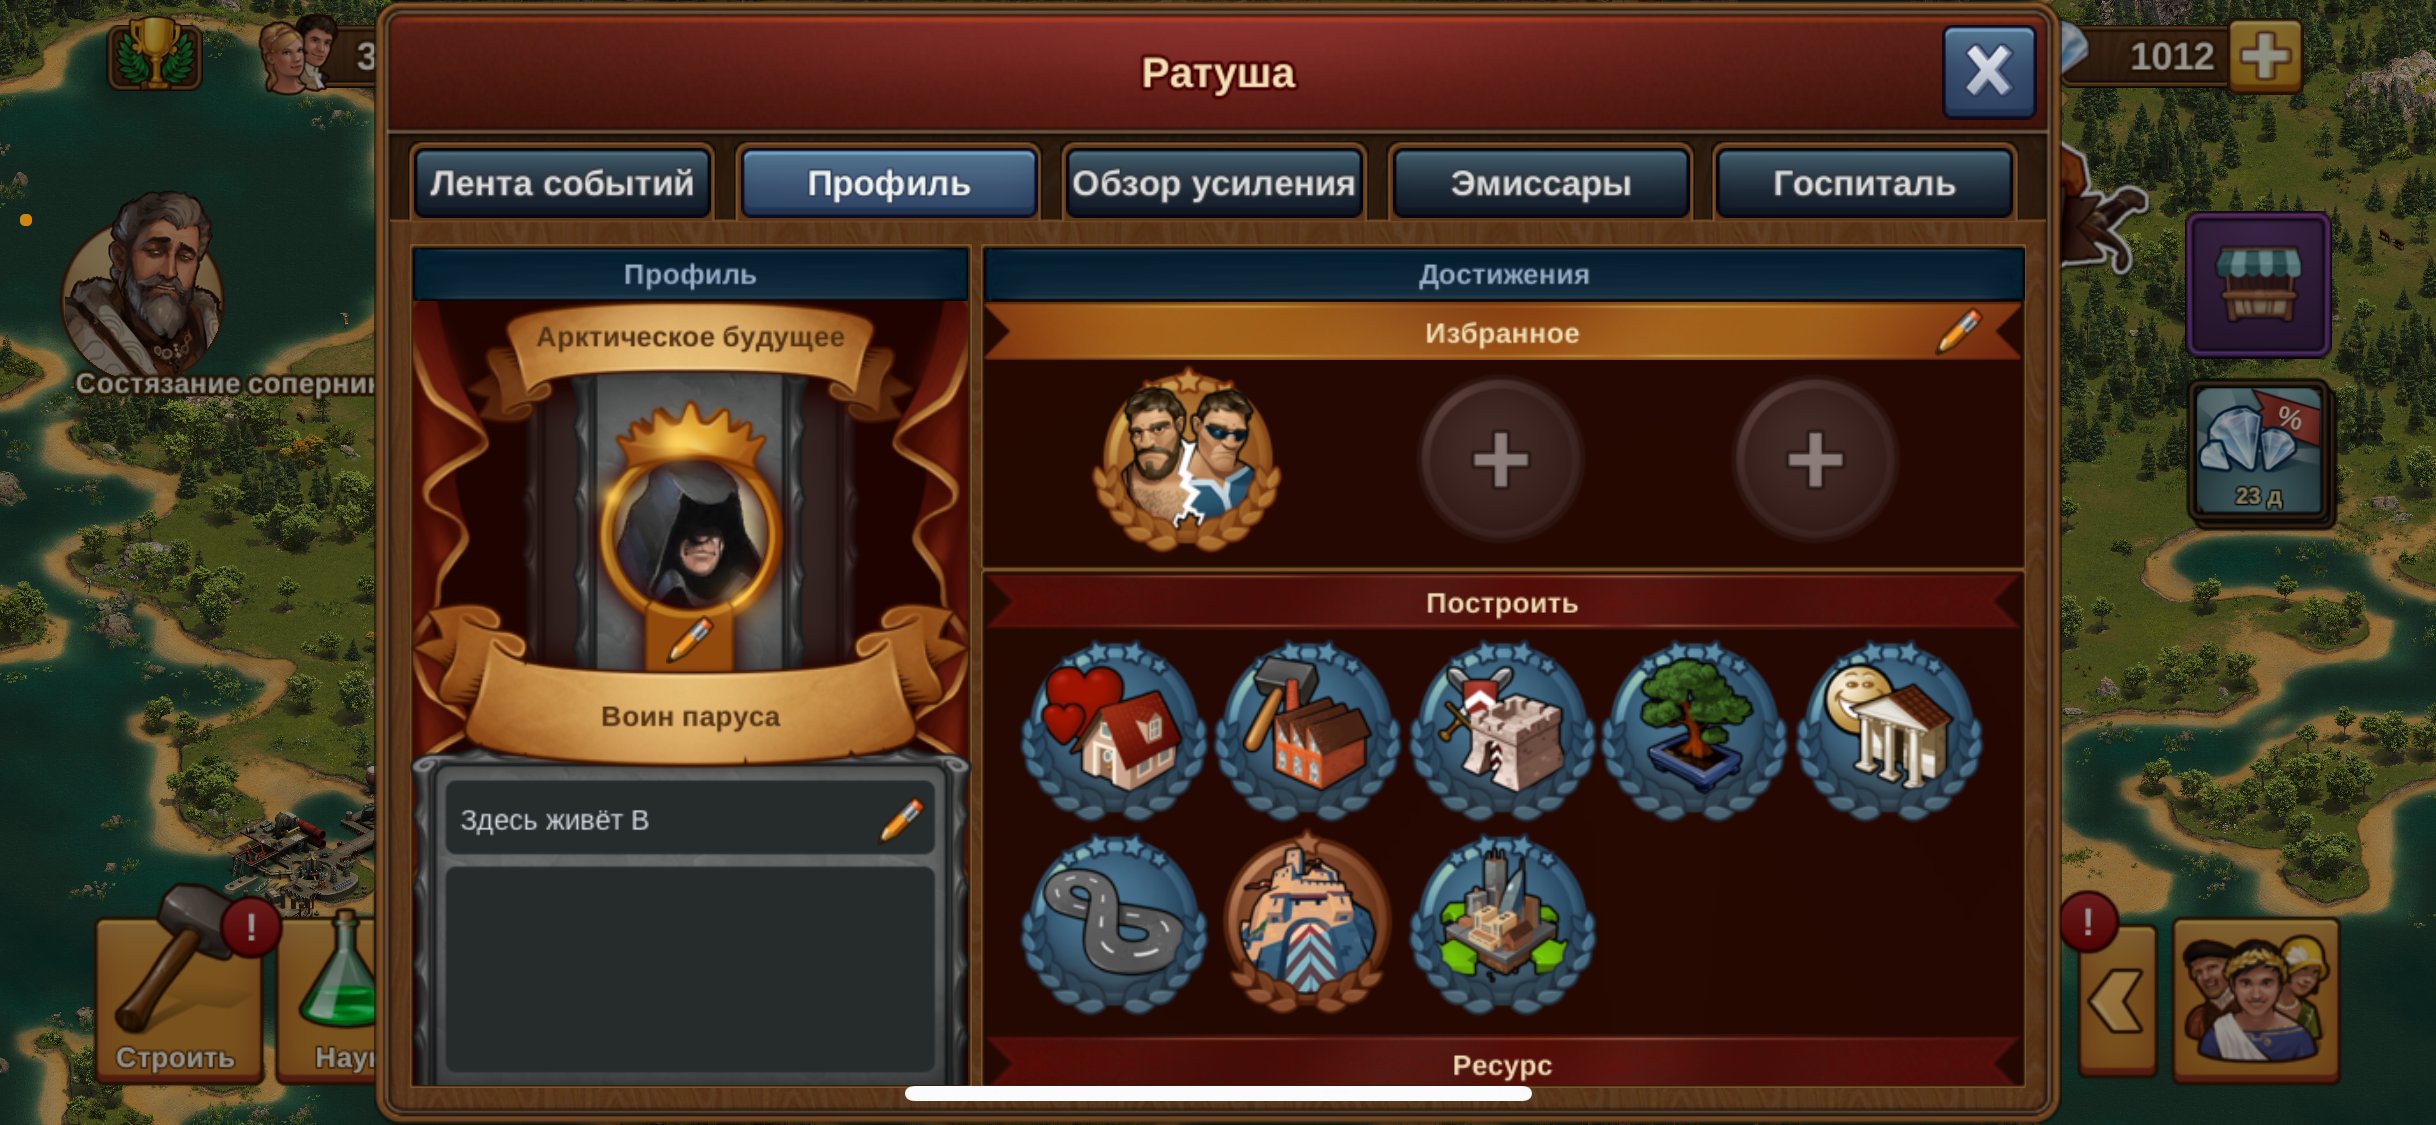Open the castle tower military achievement
The image size is (2436, 1125).
1501,732
